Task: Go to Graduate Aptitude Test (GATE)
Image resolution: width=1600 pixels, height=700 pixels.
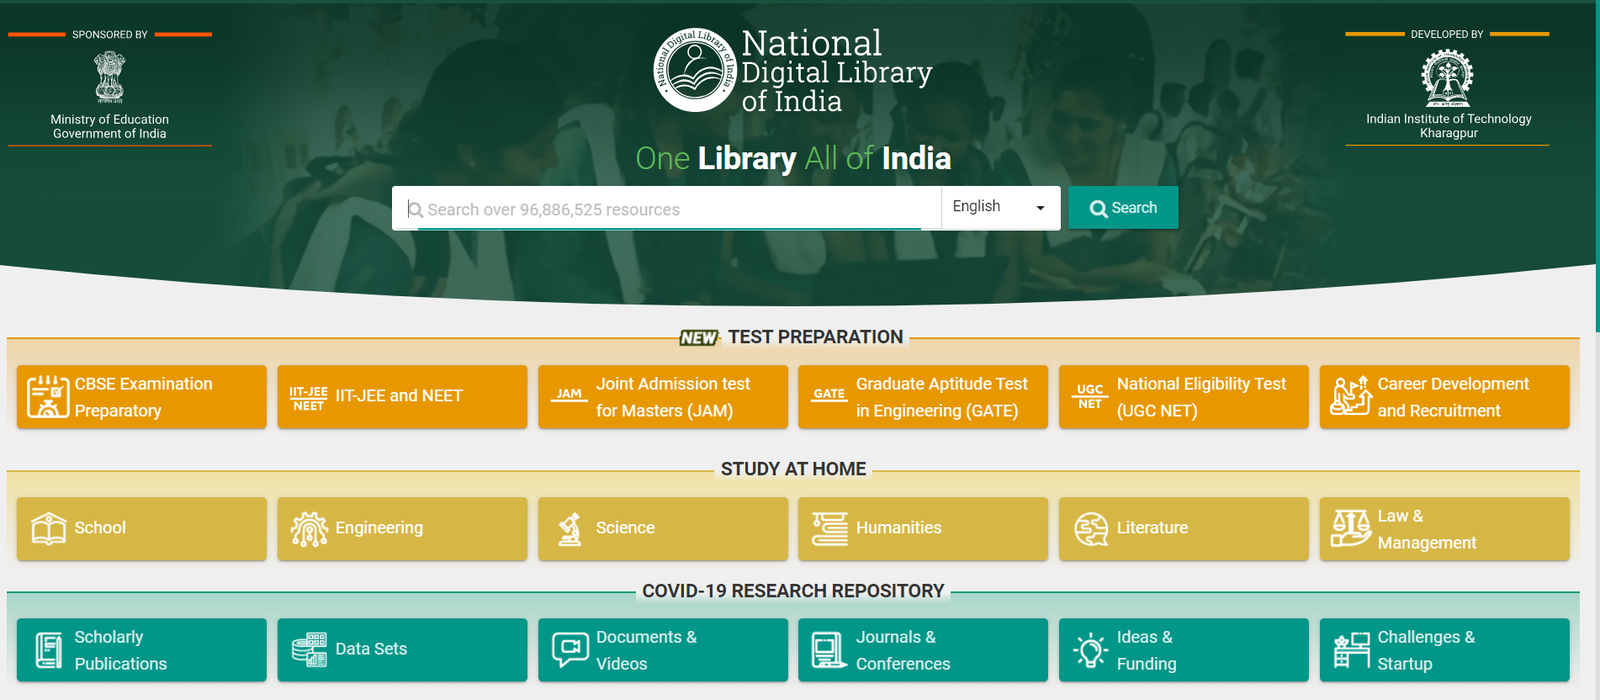Action: tap(923, 397)
